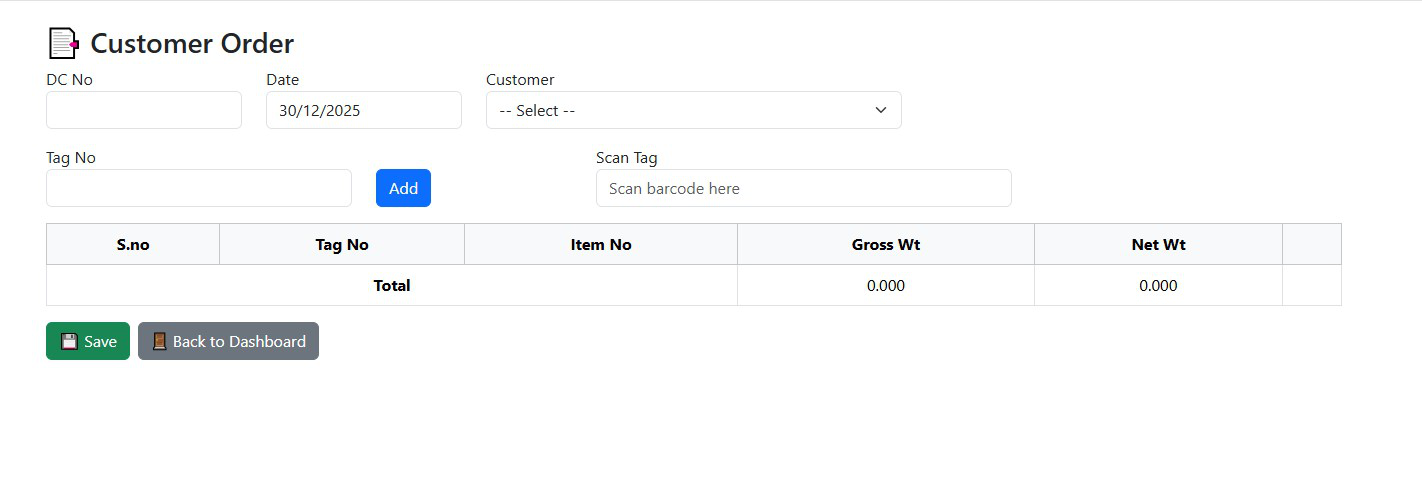Click the Gross Wt column header
This screenshot has width=1422, height=496.
coord(885,244)
